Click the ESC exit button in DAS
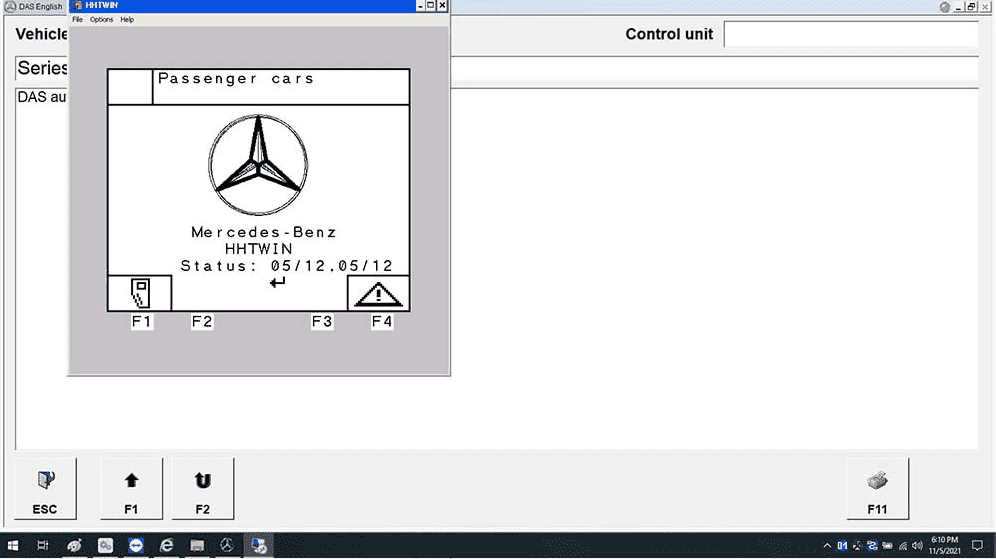 click(45, 488)
